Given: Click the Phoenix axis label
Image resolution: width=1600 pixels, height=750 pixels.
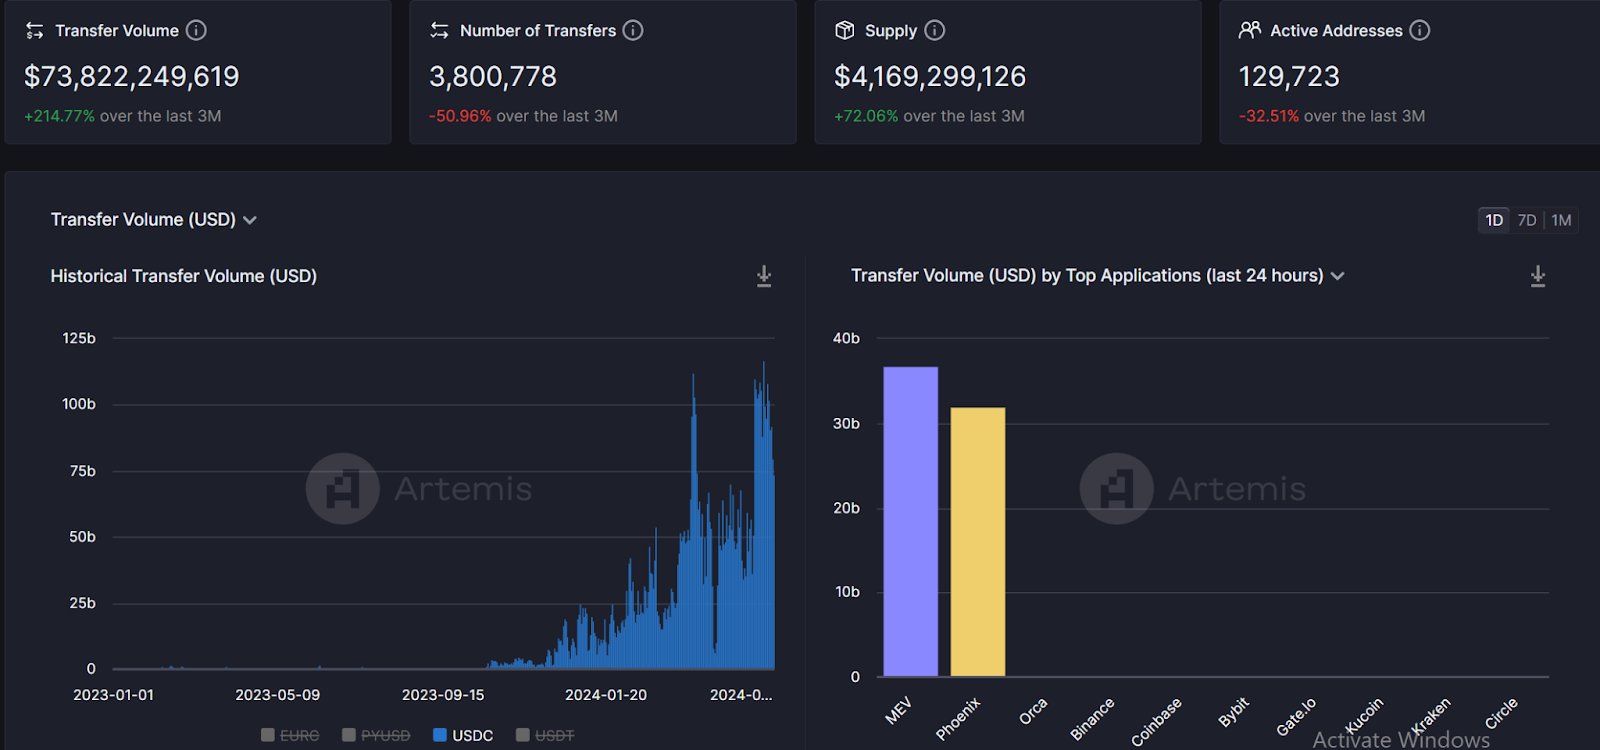Looking at the screenshot, I should [958, 719].
